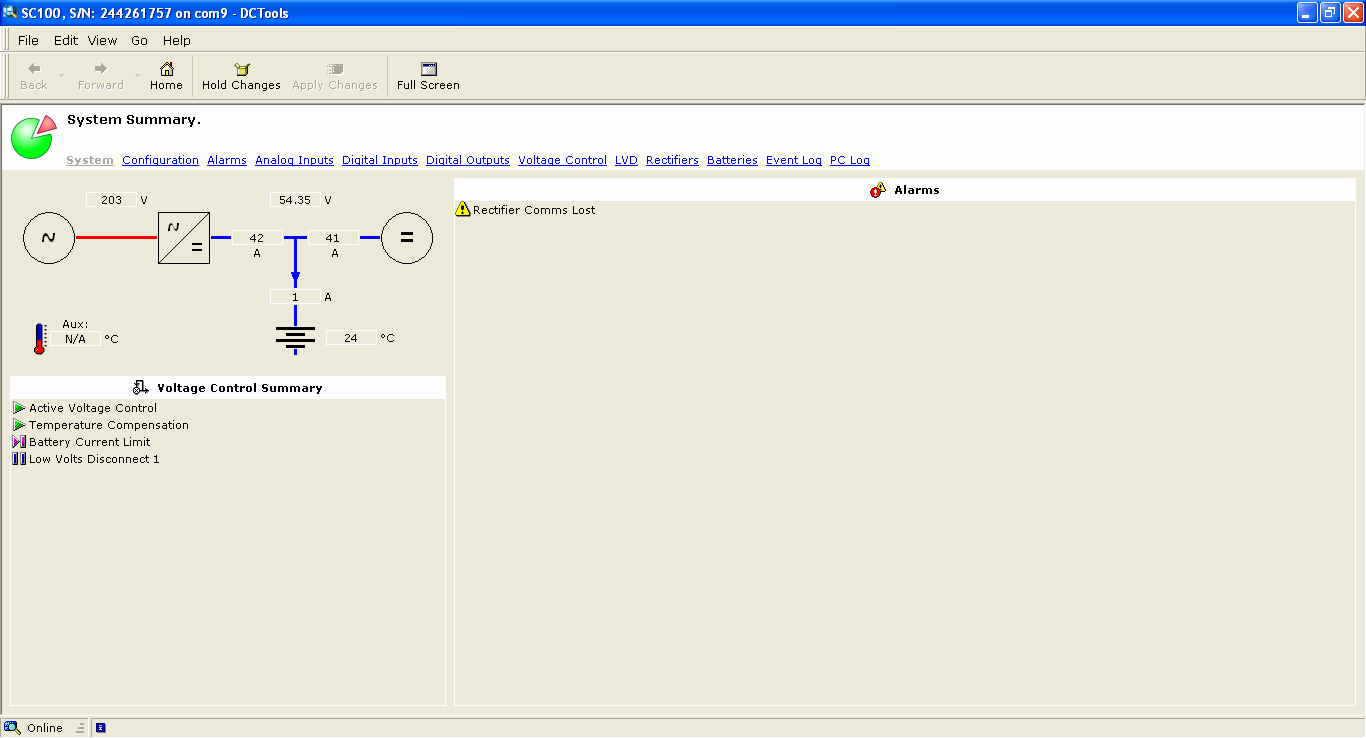Image resolution: width=1366 pixels, height=738 pixels.
Task: Open the File menu
Action: click(x=28, y=41)
